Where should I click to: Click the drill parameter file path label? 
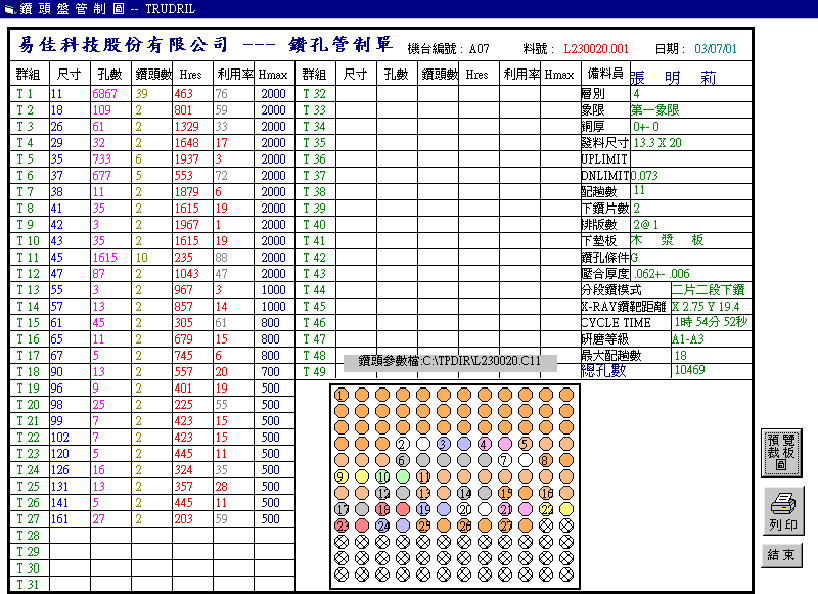pos(450,361)
